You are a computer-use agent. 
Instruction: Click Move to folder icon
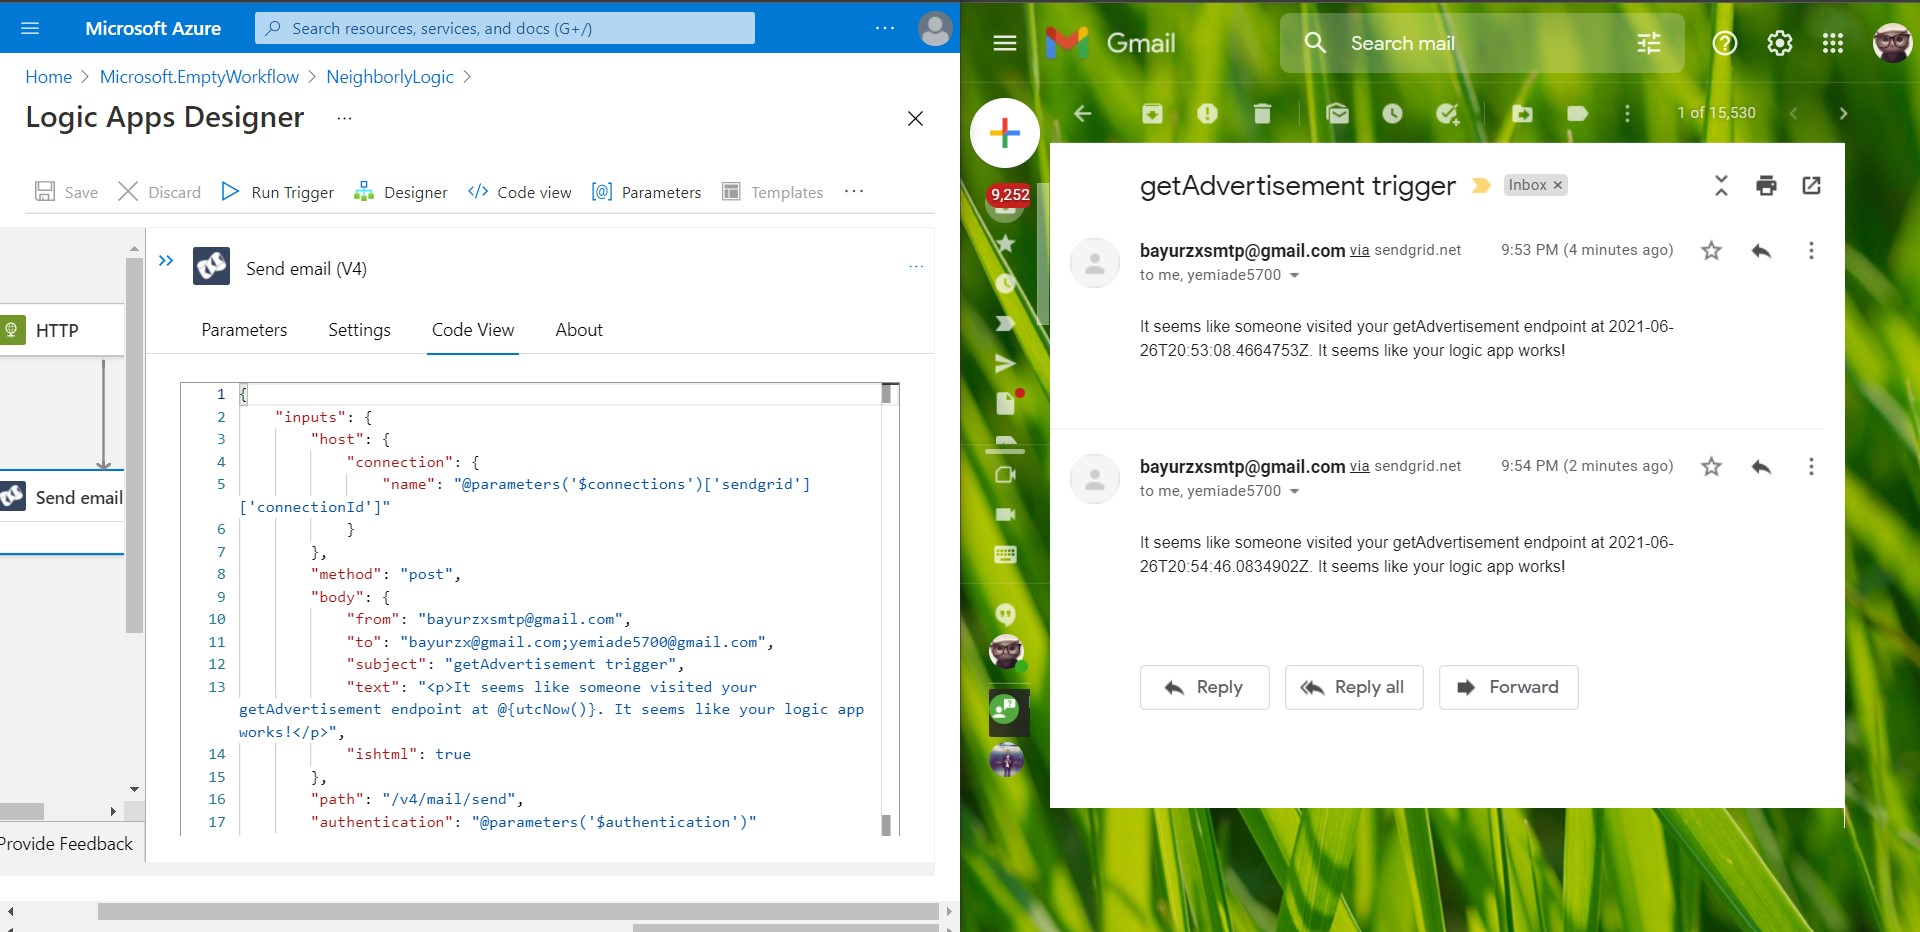click(1523, 114)
